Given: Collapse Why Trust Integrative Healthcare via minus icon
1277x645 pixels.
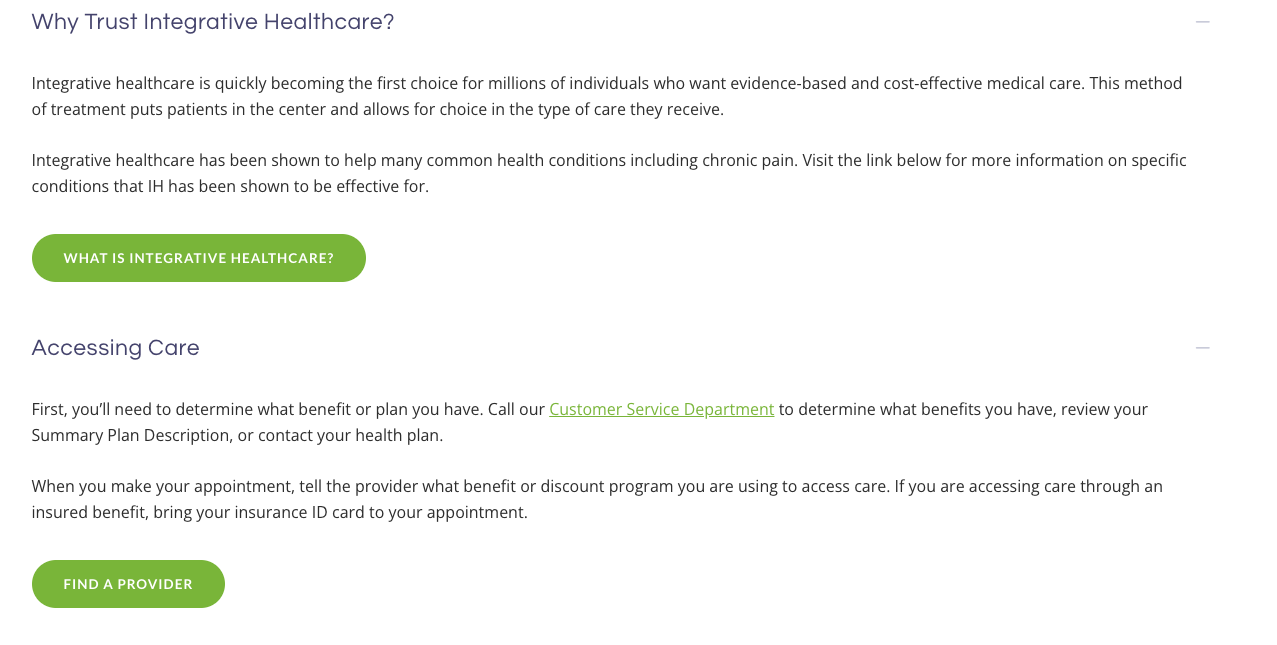Looking at the screenshot, I should coord(1202,22).
